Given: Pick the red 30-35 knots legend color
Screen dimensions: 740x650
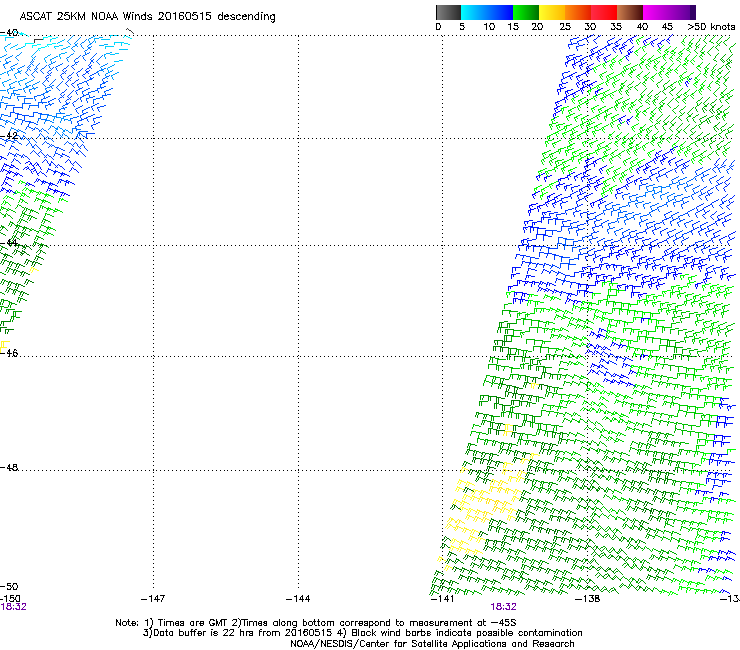Looking at the screenshot, I should tap(604, 12).
